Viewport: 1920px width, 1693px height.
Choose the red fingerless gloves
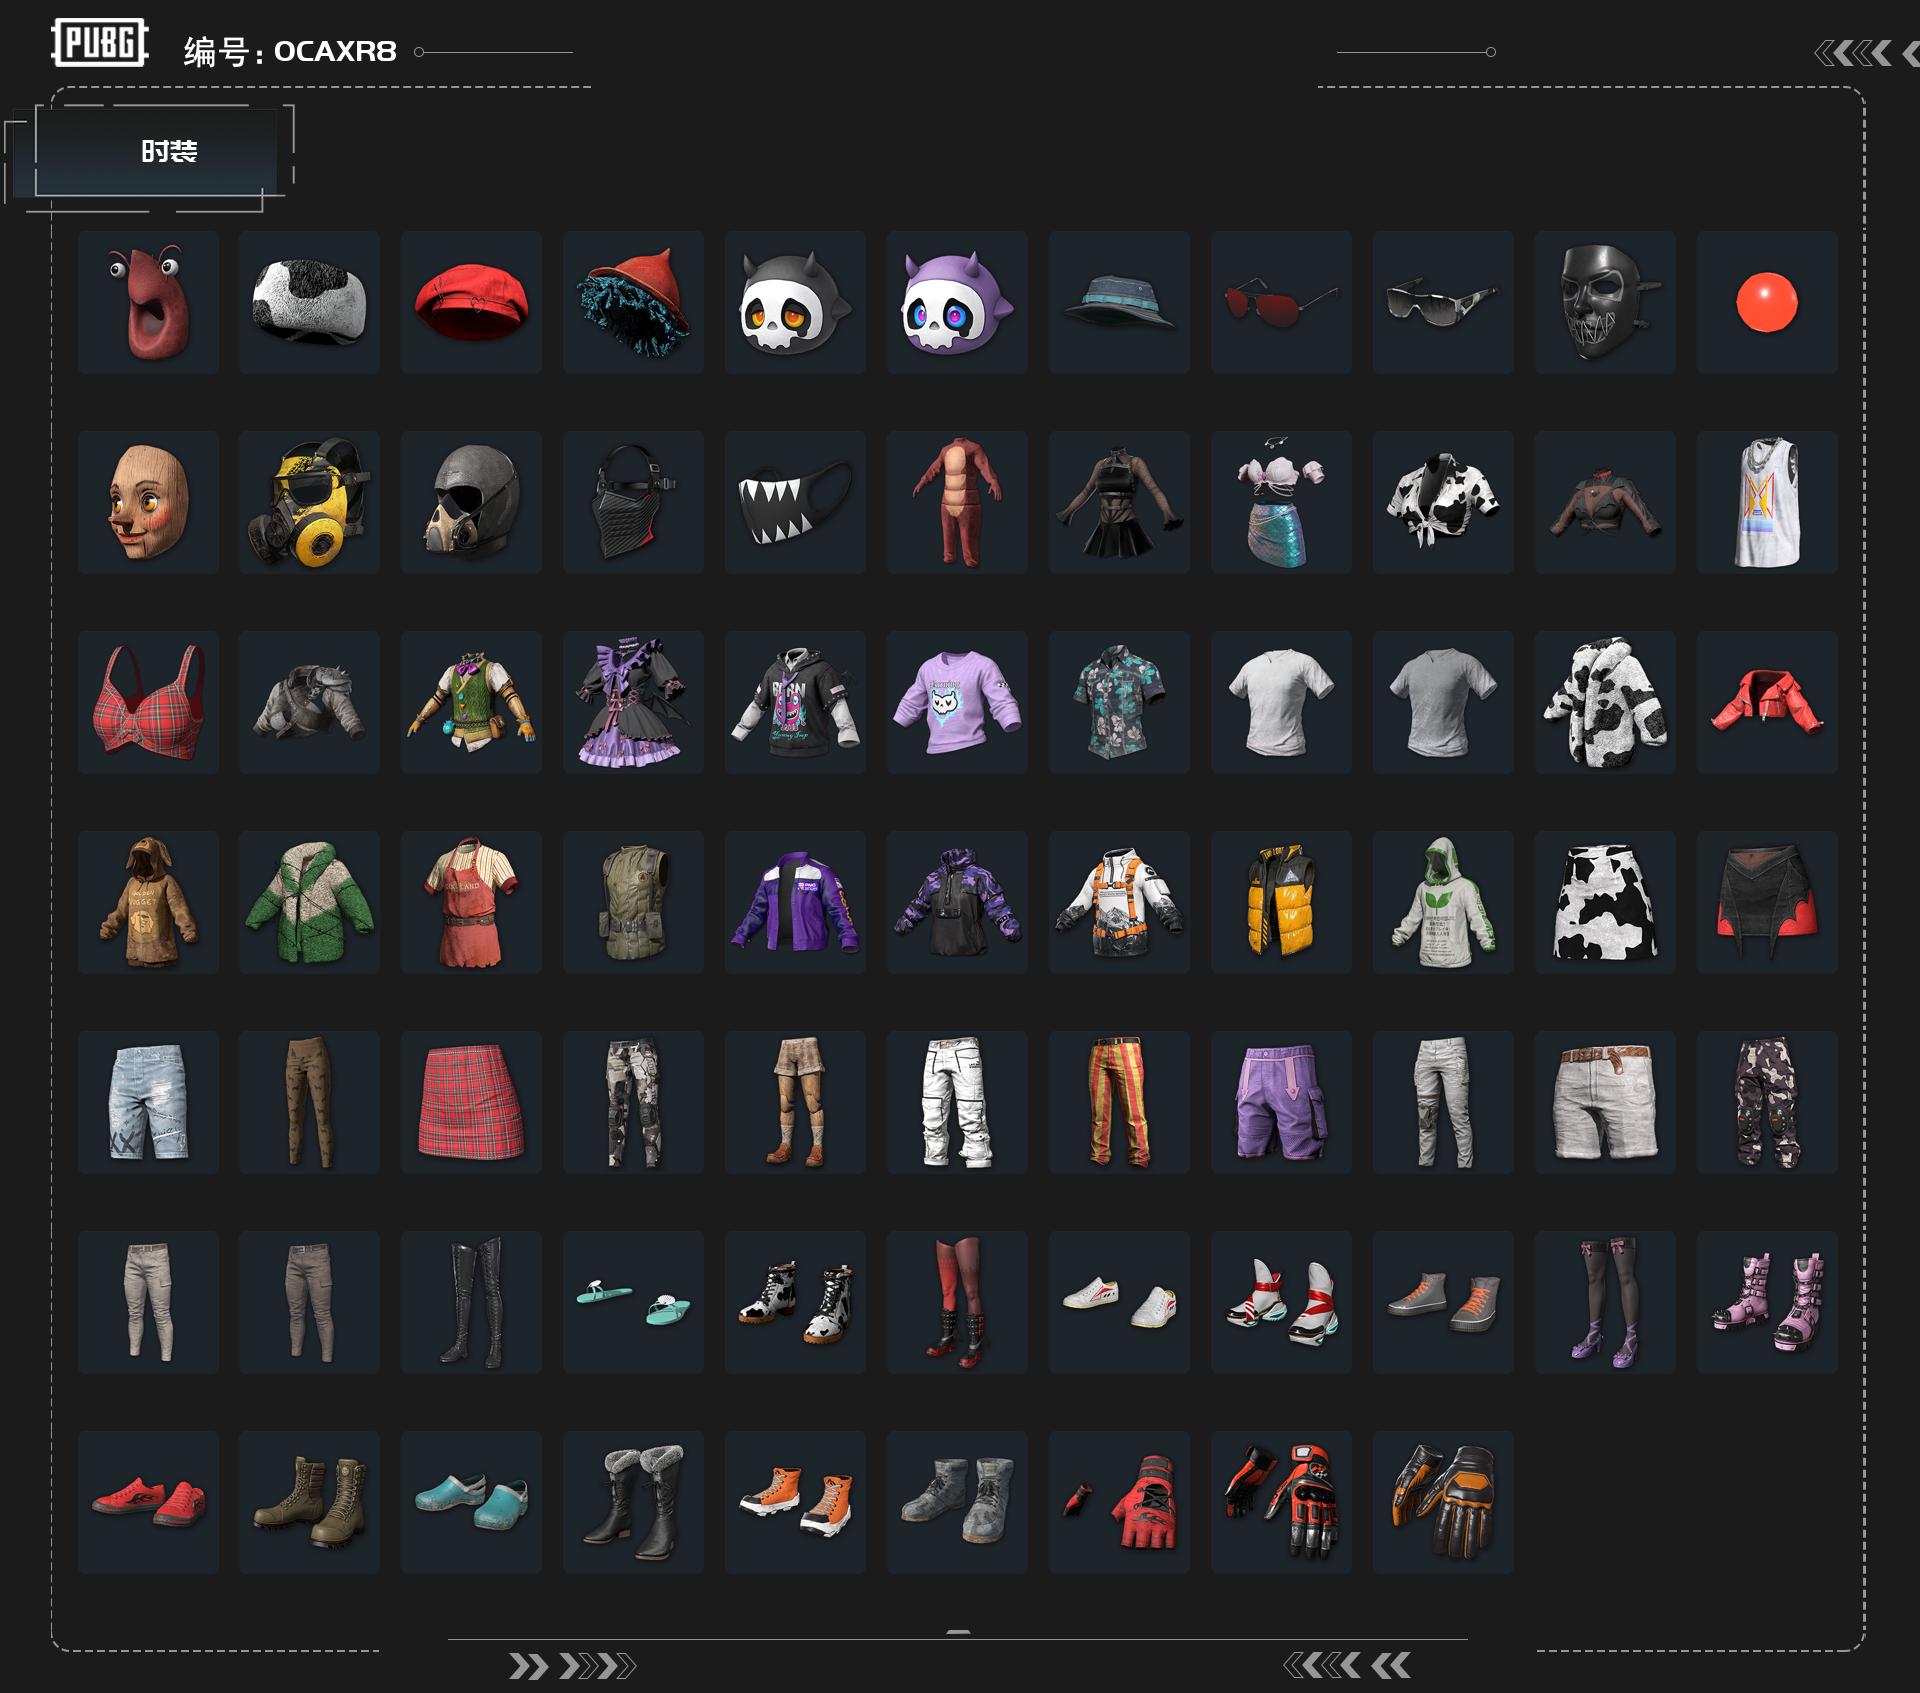pyautogui.click(x=1119, y=1502)
